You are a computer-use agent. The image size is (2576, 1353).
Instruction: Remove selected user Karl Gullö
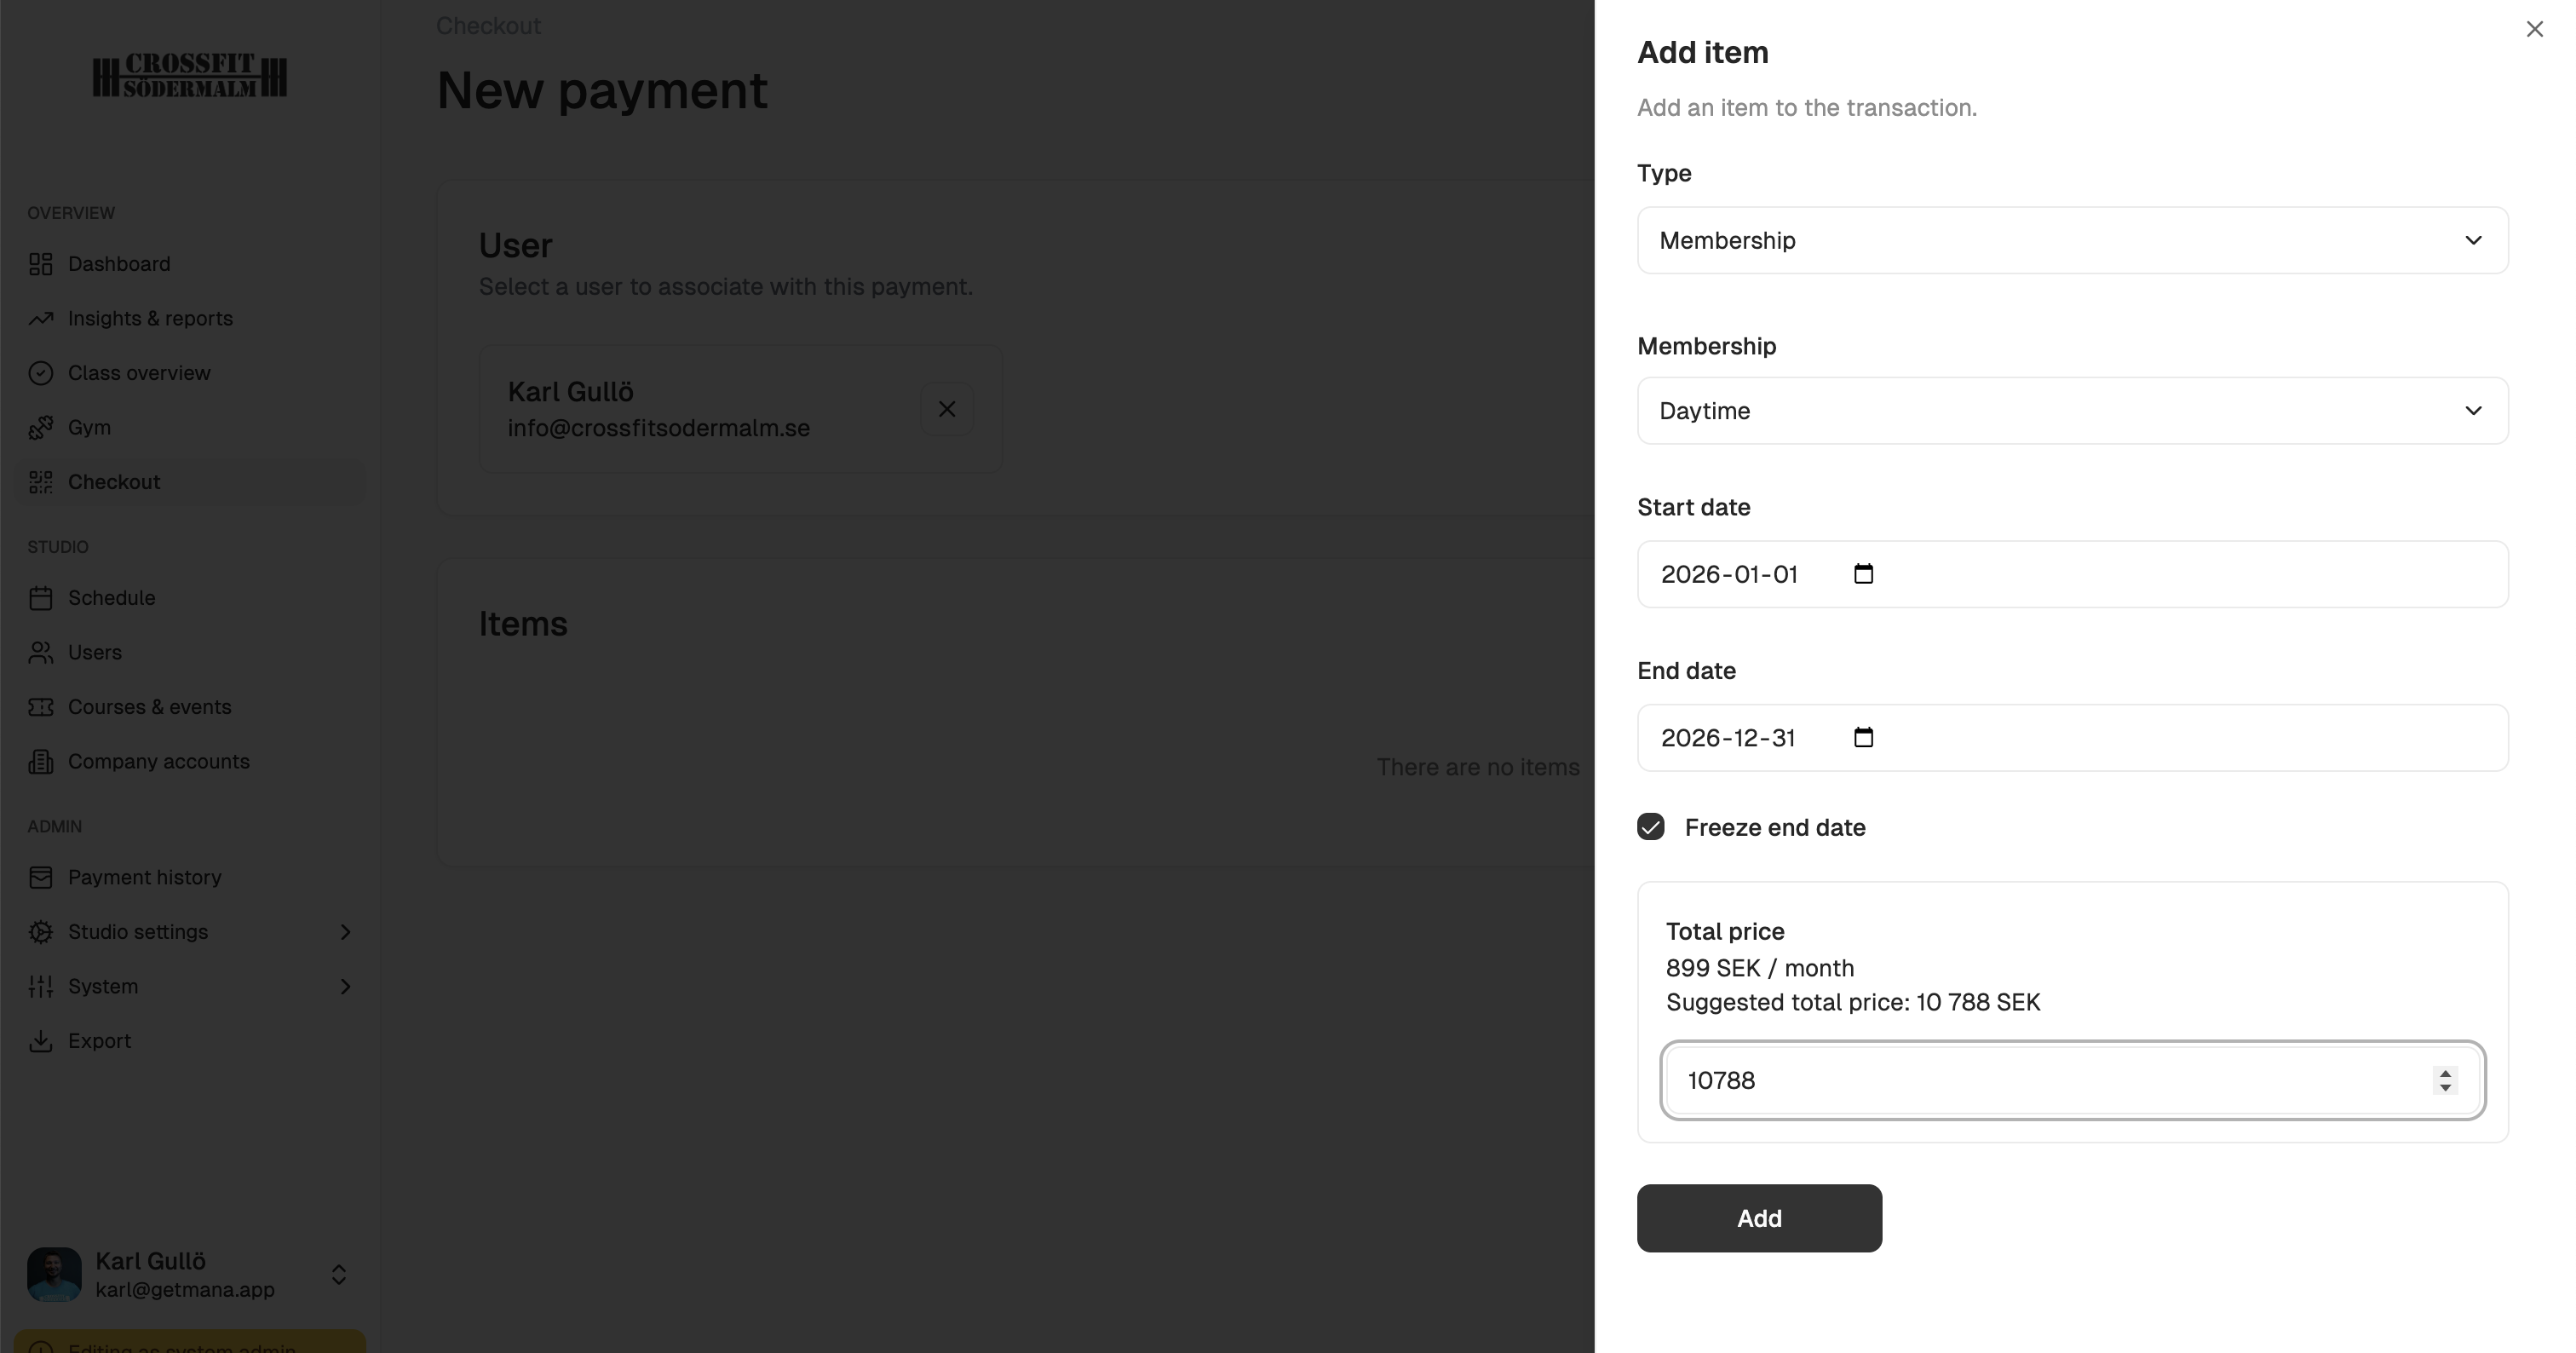946,409
